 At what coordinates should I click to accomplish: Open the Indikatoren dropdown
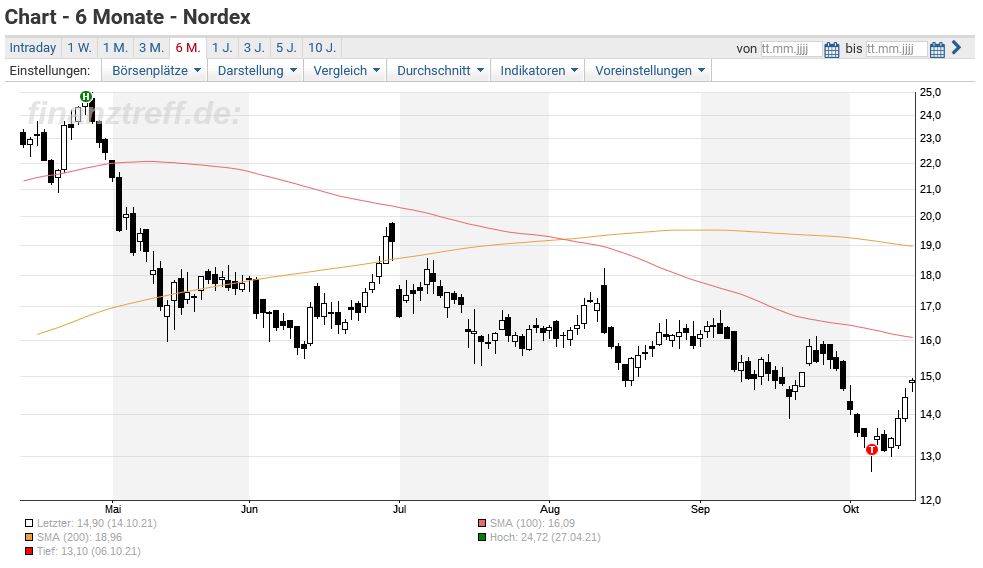pyautogui.click(x=539, y=71)
